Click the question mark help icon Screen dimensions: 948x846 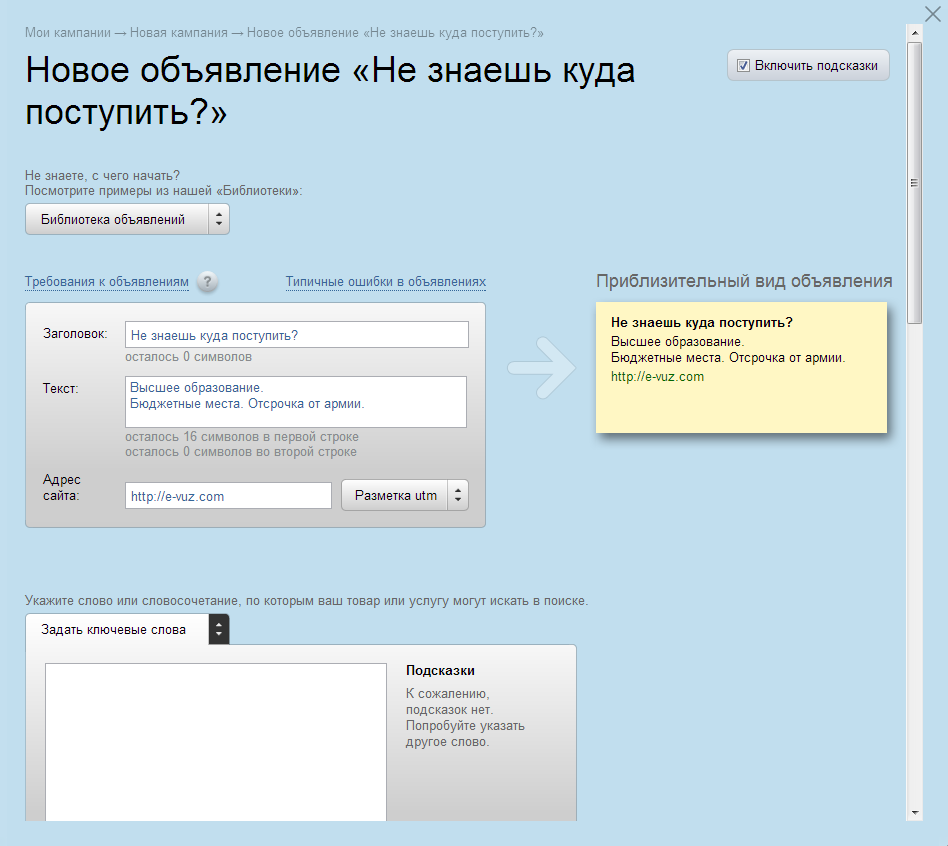(207, 281)
